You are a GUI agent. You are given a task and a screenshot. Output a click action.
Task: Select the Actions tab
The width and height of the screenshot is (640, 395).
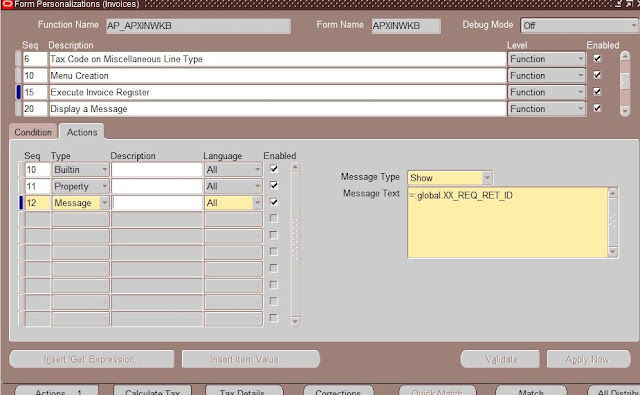click(x=82, y=132)
